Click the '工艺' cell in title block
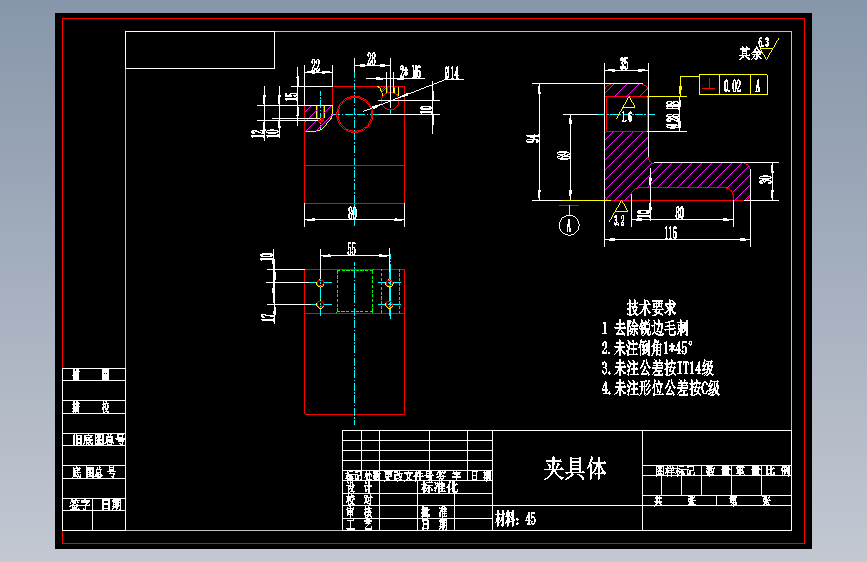Viewport: 867px width, 562px height. pyautogui.click(x=359, y=524)
